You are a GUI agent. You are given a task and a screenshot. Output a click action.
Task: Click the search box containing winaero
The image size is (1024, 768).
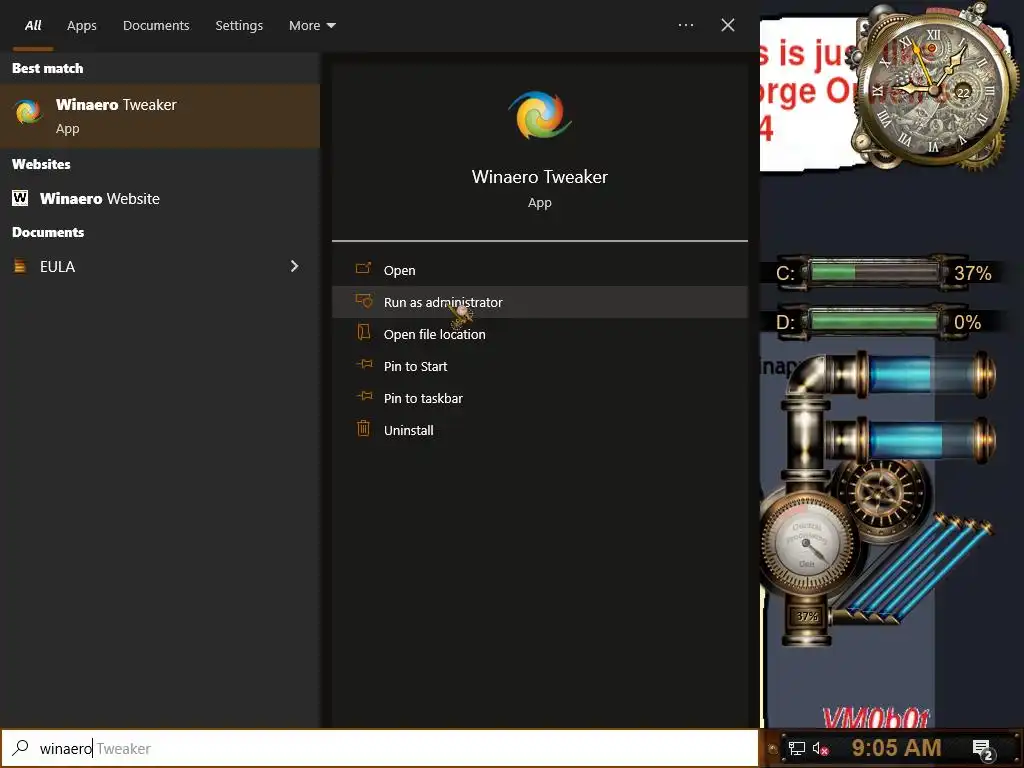pyautogui.click(x=379, y=748)
